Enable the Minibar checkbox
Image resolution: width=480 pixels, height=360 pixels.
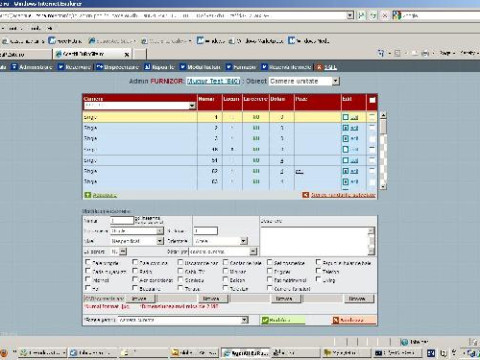tap(226, 271)
